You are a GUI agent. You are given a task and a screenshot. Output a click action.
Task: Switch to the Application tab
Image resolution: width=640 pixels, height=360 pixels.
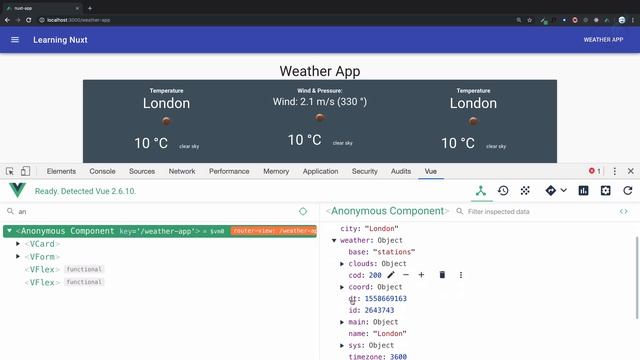(x=320, y=171)
